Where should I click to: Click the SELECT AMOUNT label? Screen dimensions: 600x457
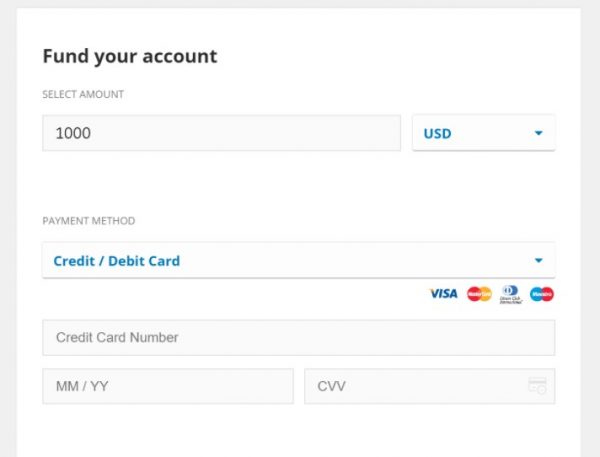coord(83,94)
